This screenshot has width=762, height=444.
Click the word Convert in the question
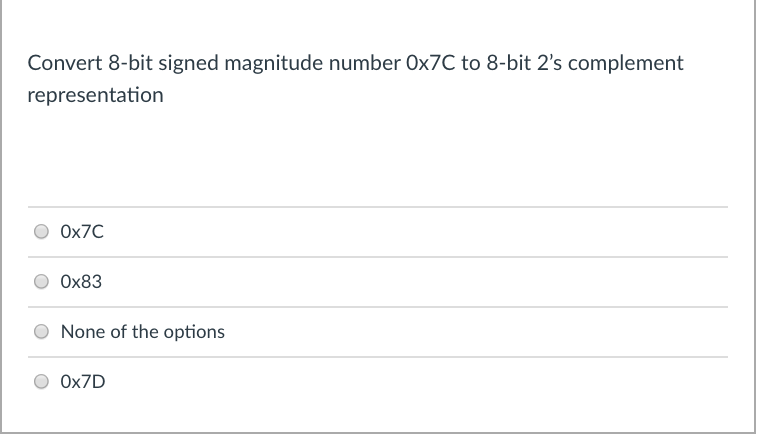65,63
